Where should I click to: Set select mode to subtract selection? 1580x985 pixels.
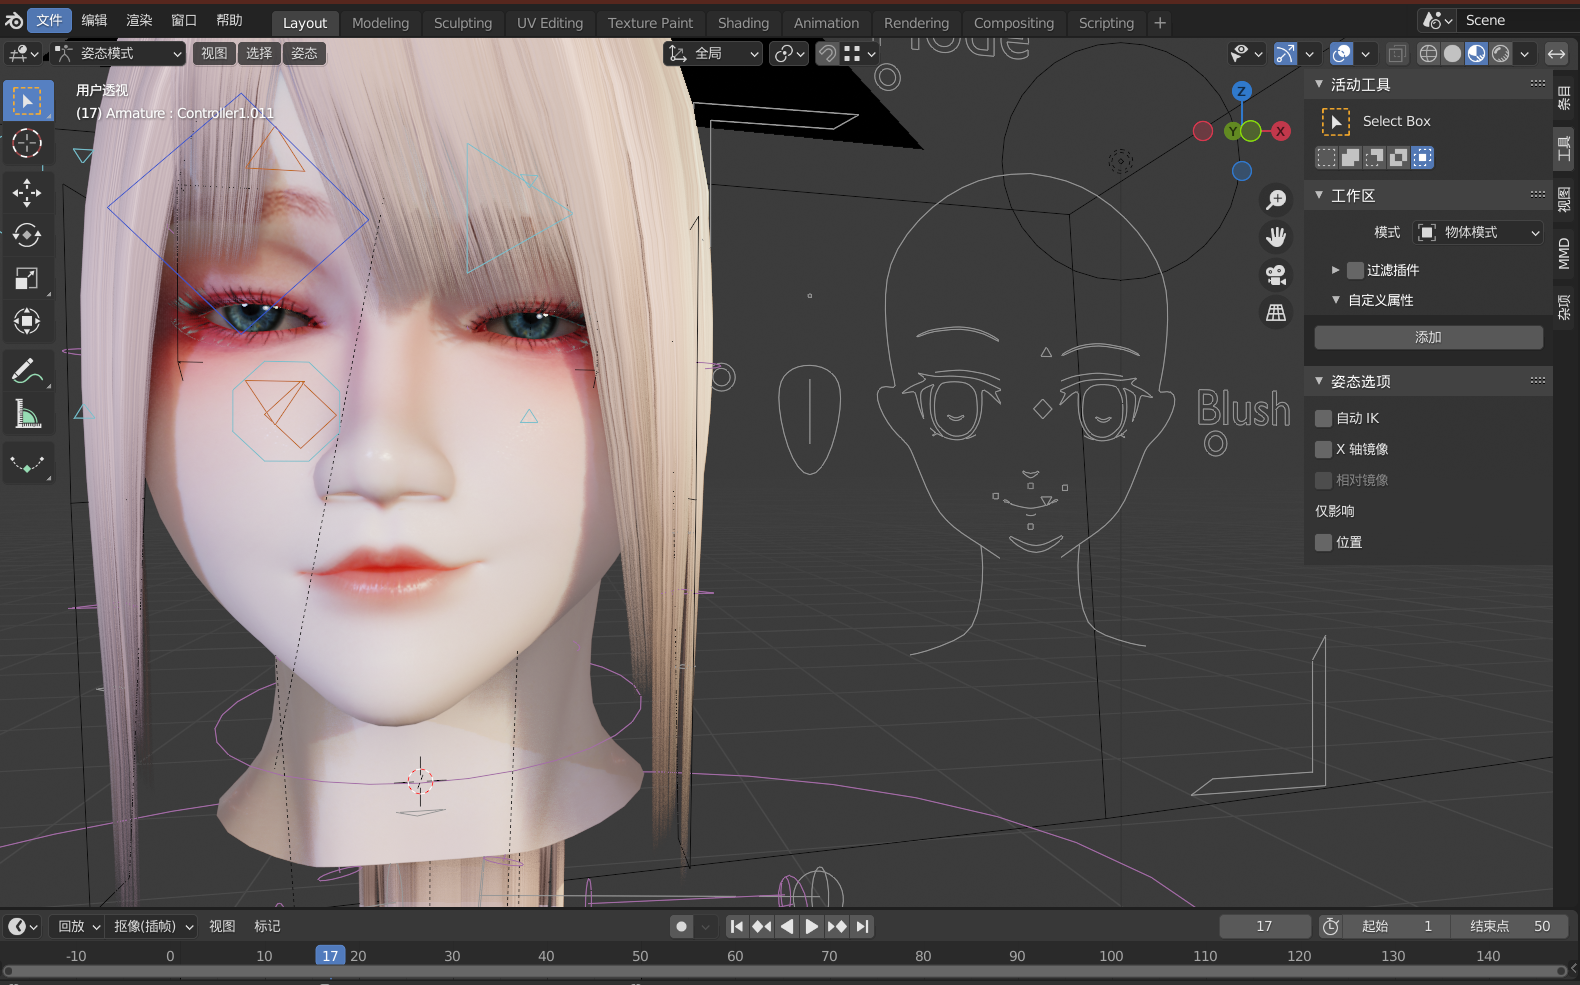(x=1374, y=157)
